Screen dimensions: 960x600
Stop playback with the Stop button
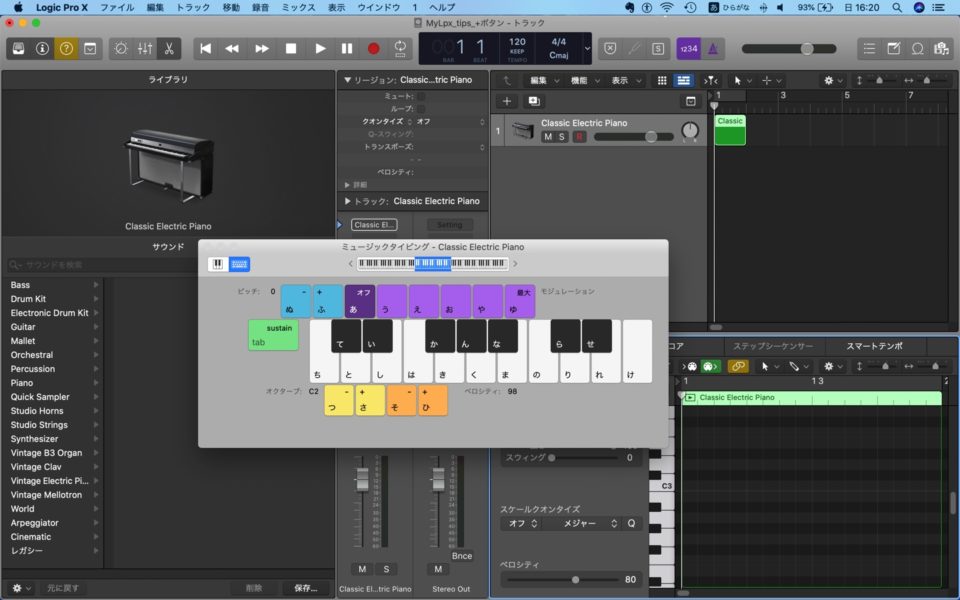(x=291, y=48)
